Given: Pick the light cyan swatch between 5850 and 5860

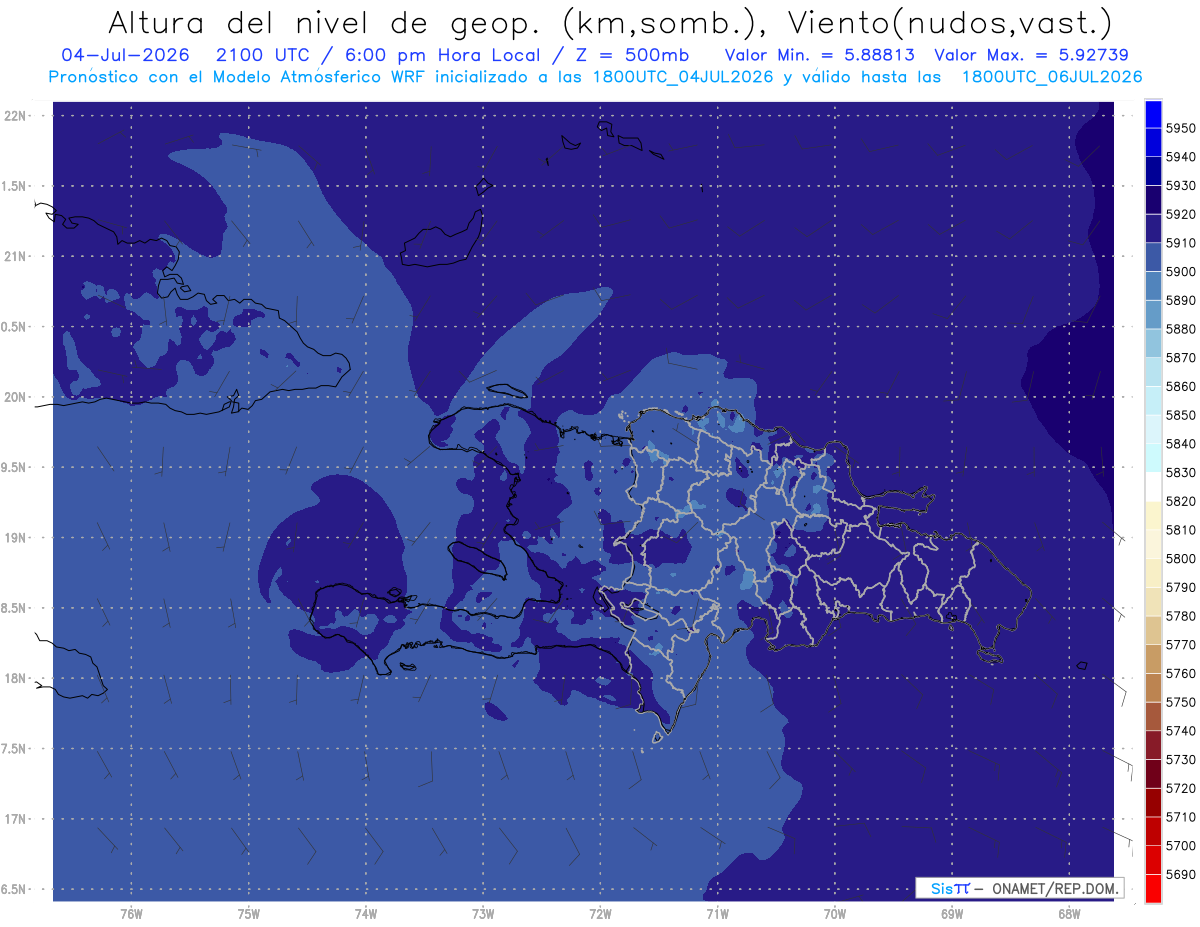Looking at the screenshot, I should click(x=1153, y=400).
